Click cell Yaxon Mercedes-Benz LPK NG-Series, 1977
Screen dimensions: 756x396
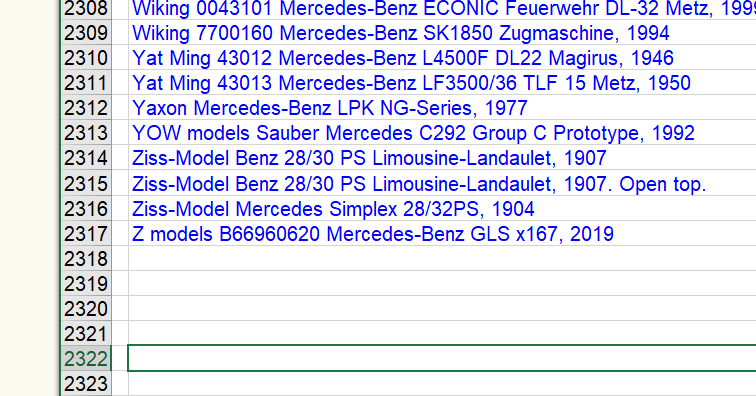[x=442, y=108]
